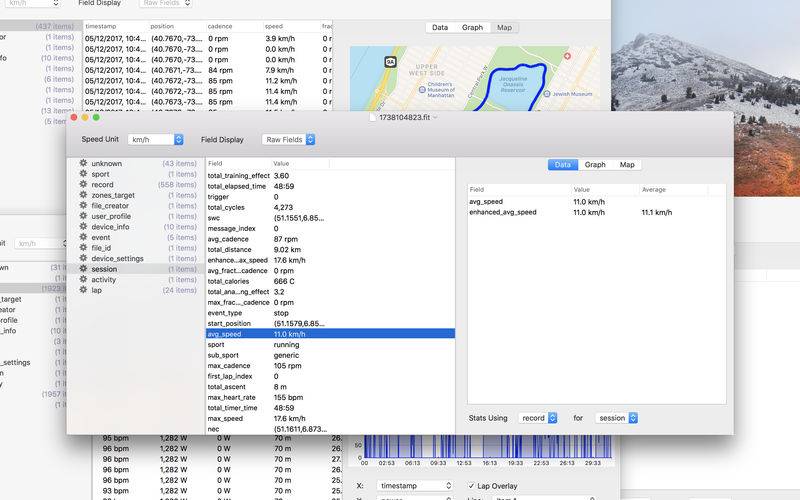Open the Speed Unit km/h dropdown

click(x=156, y=139)
